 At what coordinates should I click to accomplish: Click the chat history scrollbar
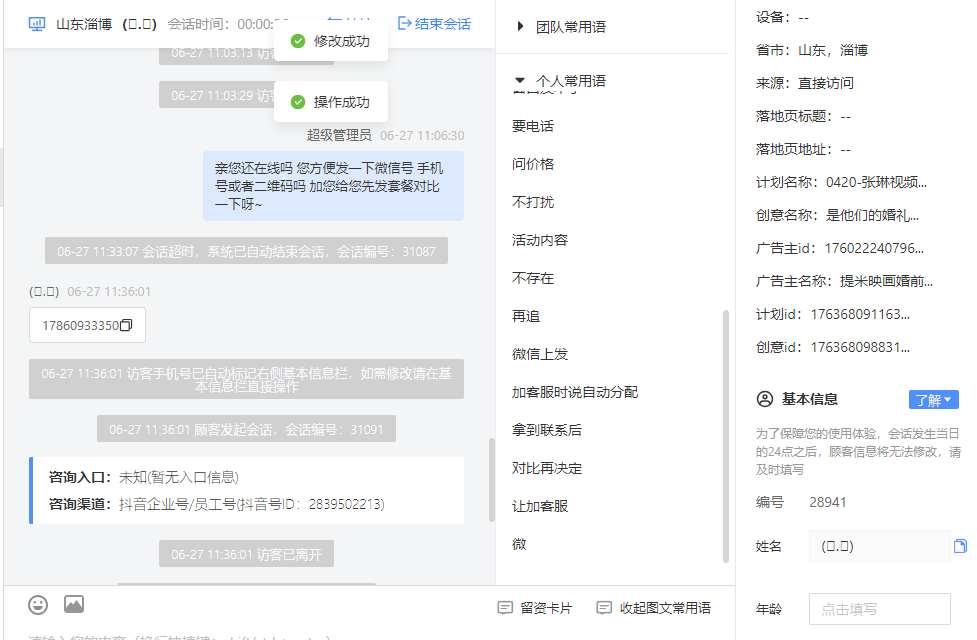pos(492,480)
